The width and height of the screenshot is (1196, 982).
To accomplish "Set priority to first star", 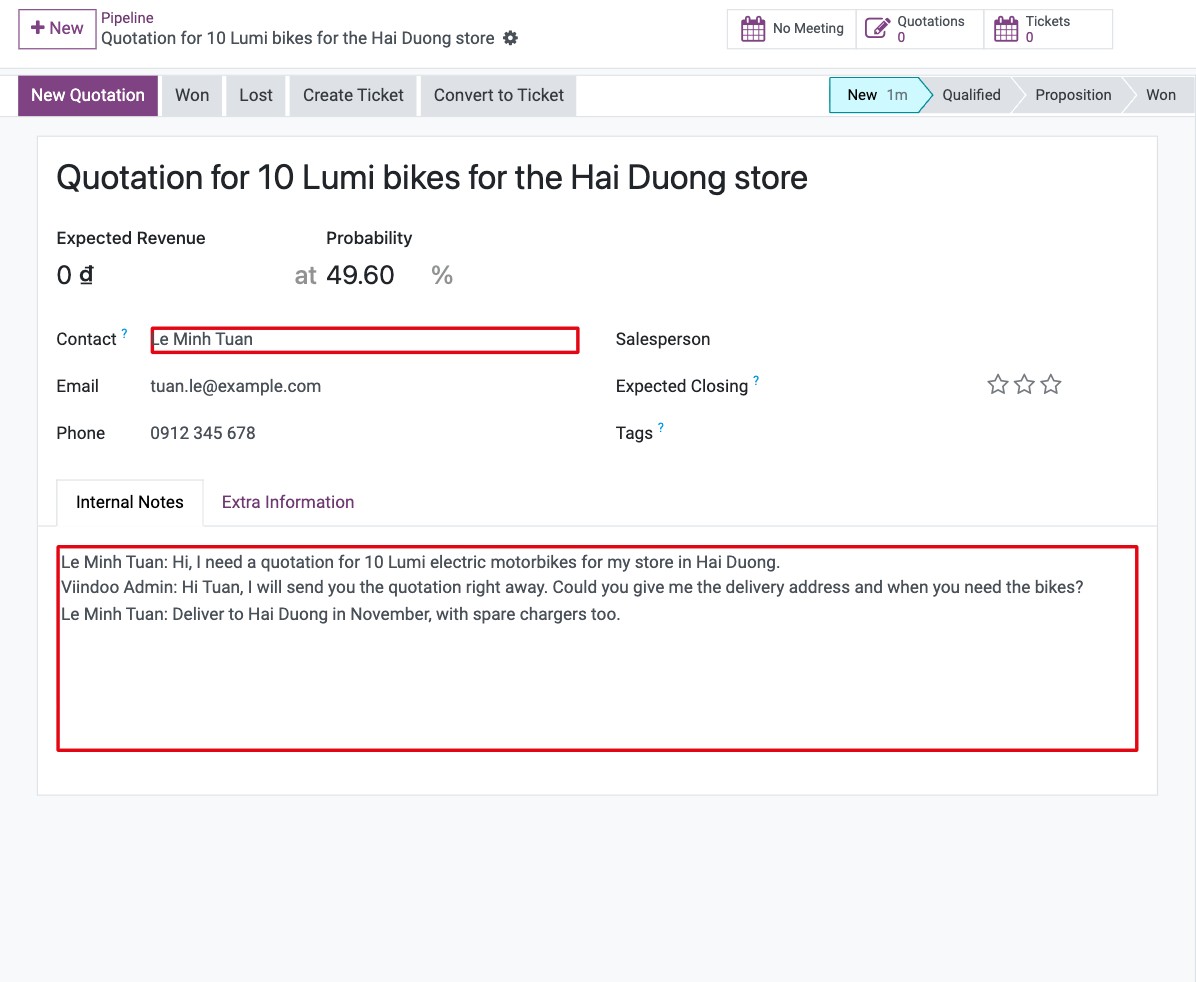I will pyautogui.click(x=998, y=385).
